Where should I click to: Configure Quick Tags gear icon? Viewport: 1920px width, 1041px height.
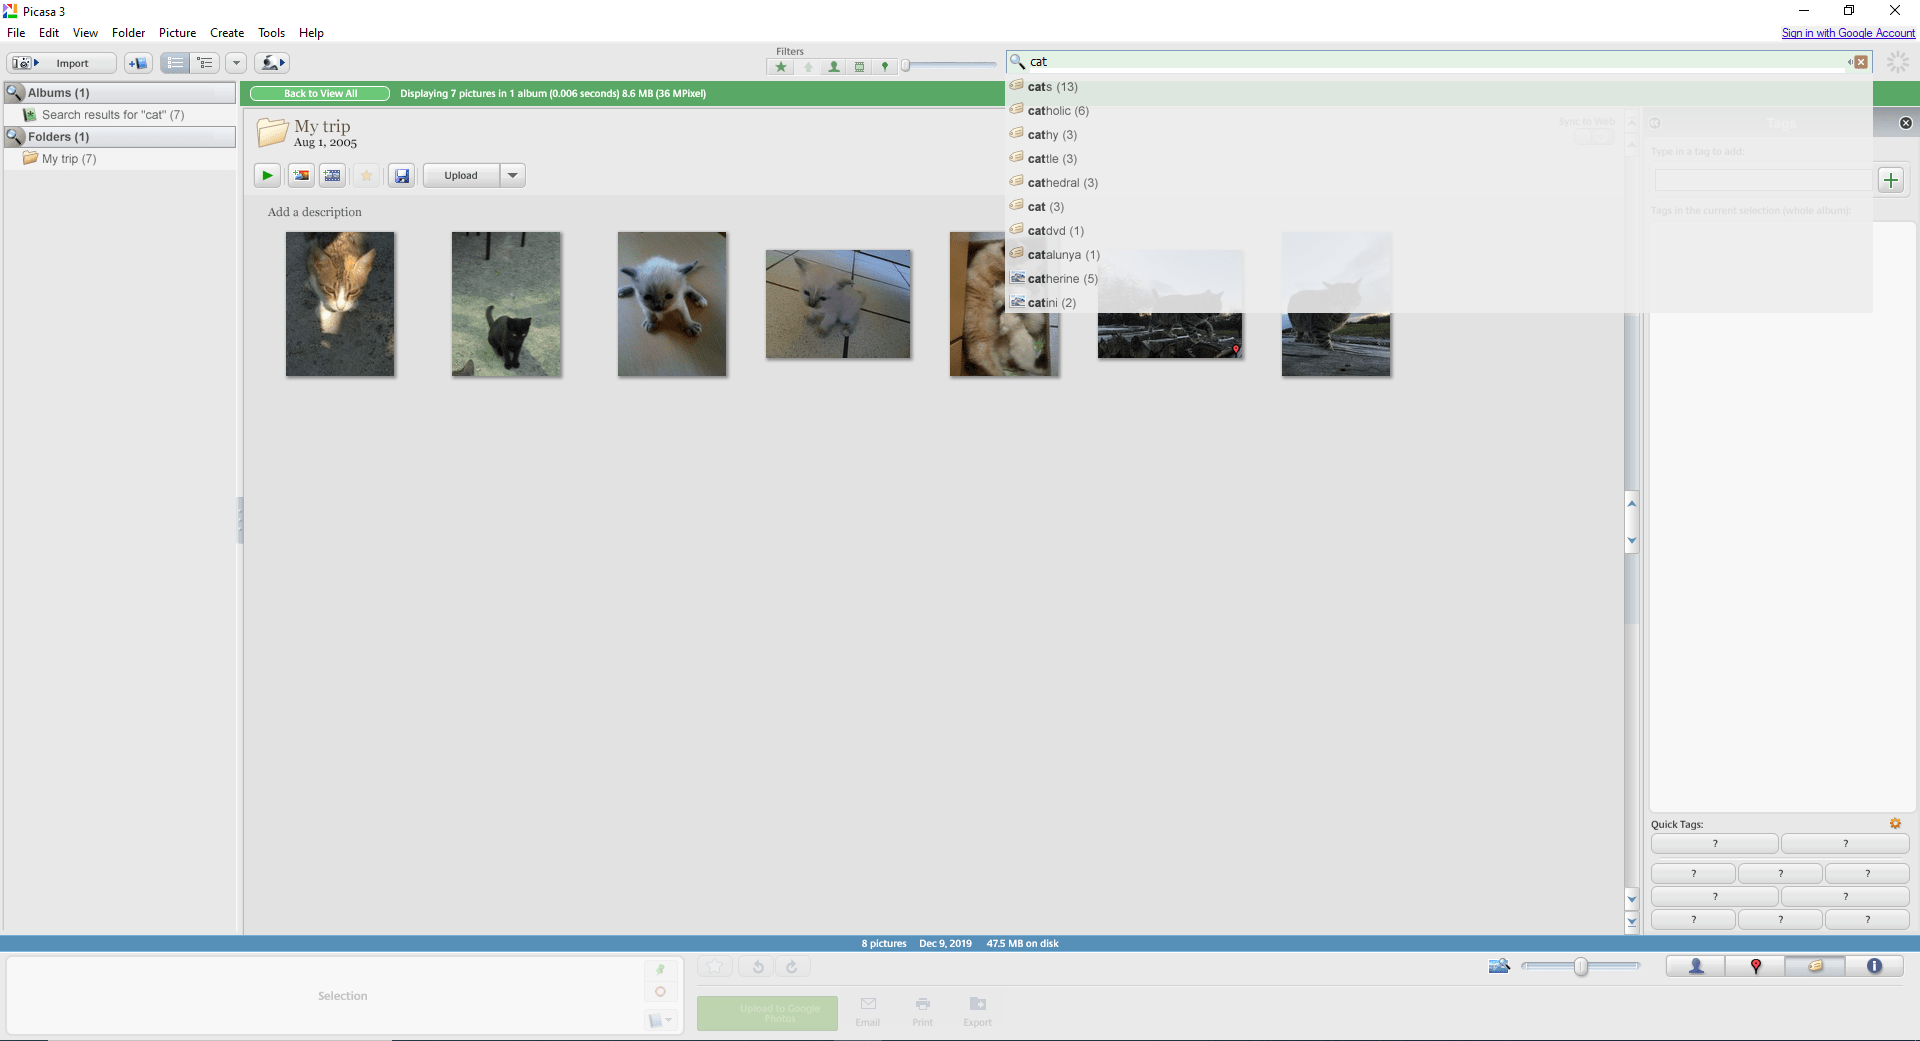click(x=1895, y=824)
